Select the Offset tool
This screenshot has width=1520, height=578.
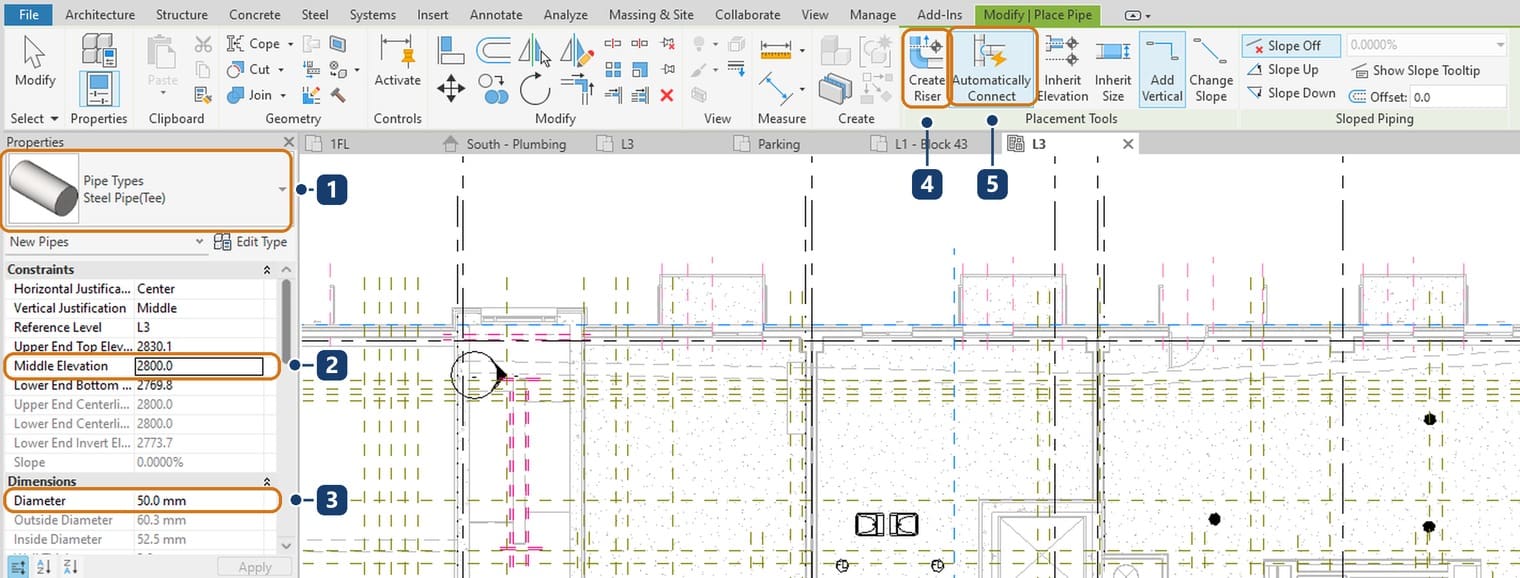tap(494, 49)
